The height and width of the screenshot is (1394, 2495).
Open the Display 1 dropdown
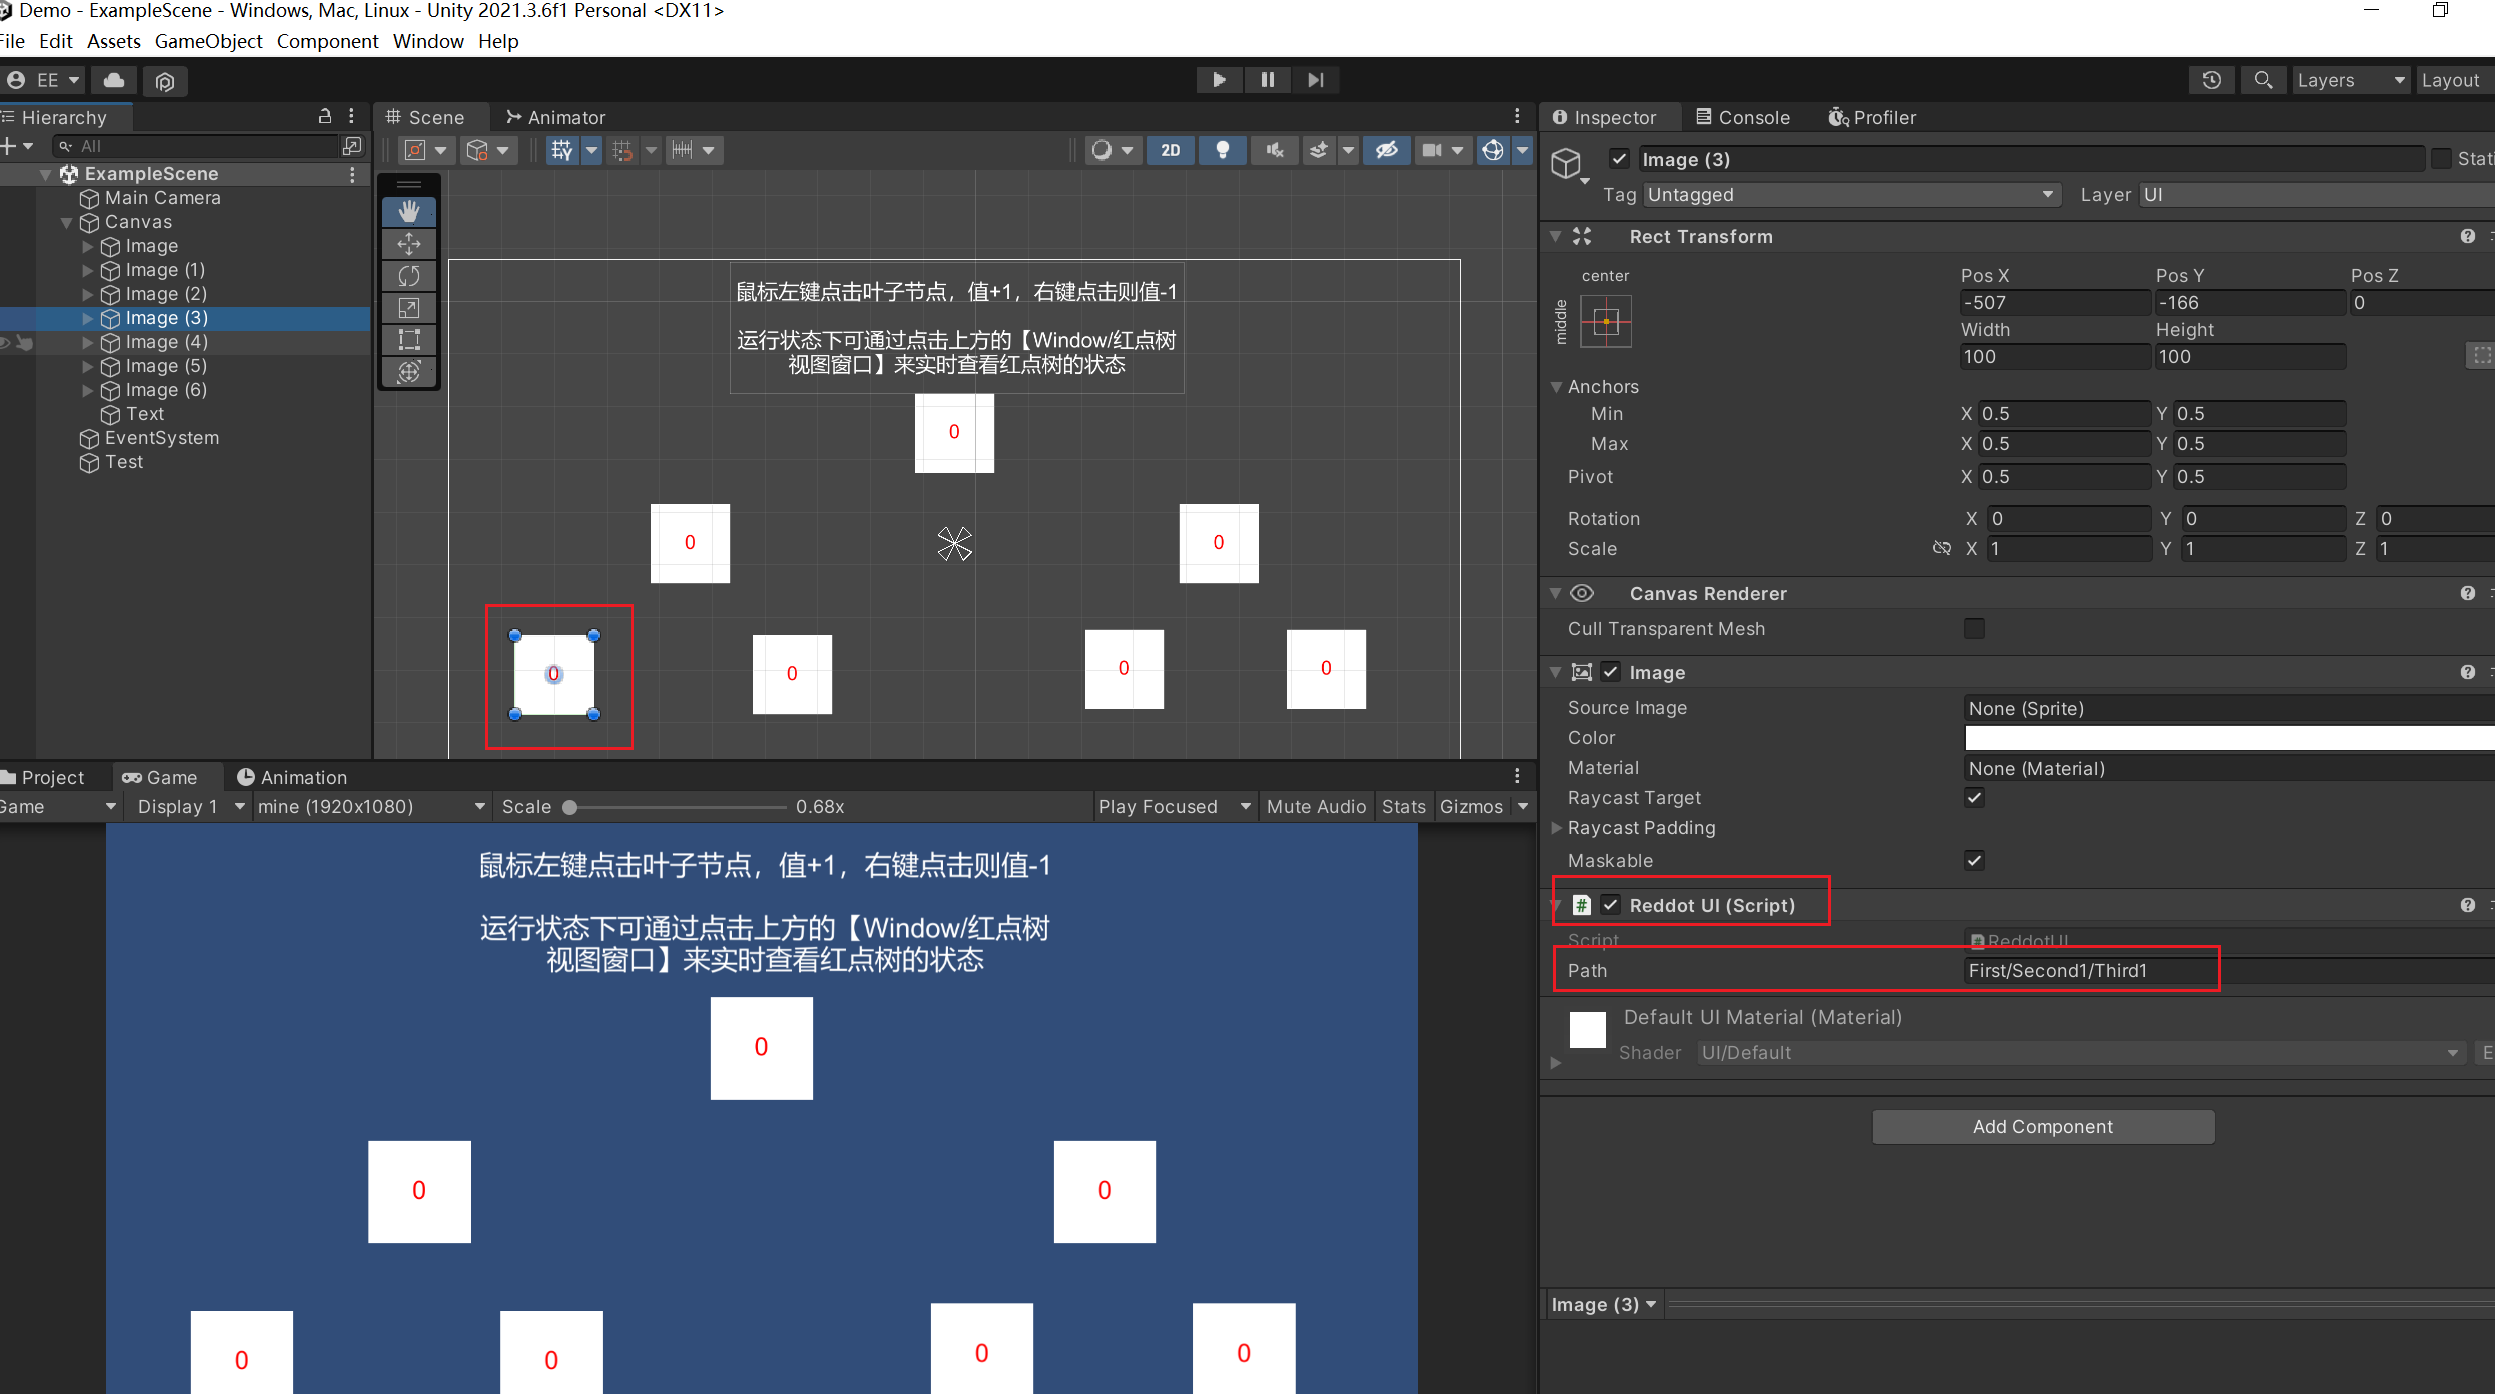pos(190,807)
